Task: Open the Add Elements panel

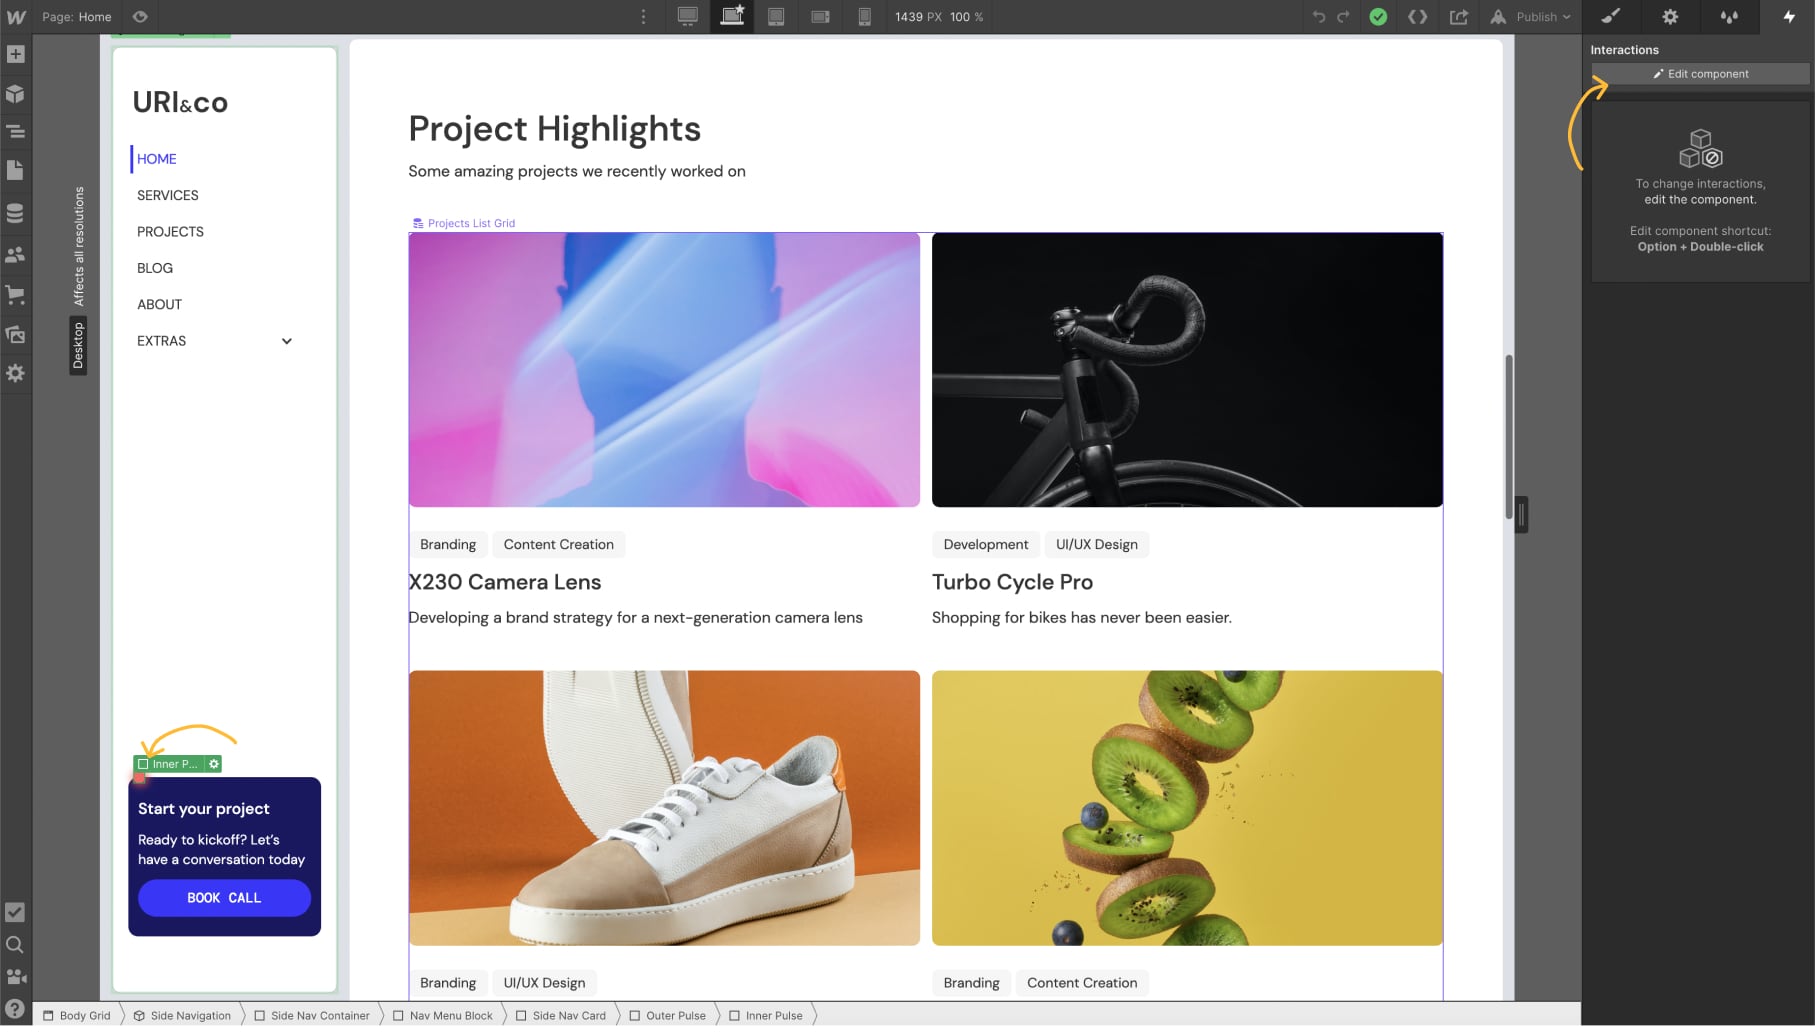Action: point(16,55)
